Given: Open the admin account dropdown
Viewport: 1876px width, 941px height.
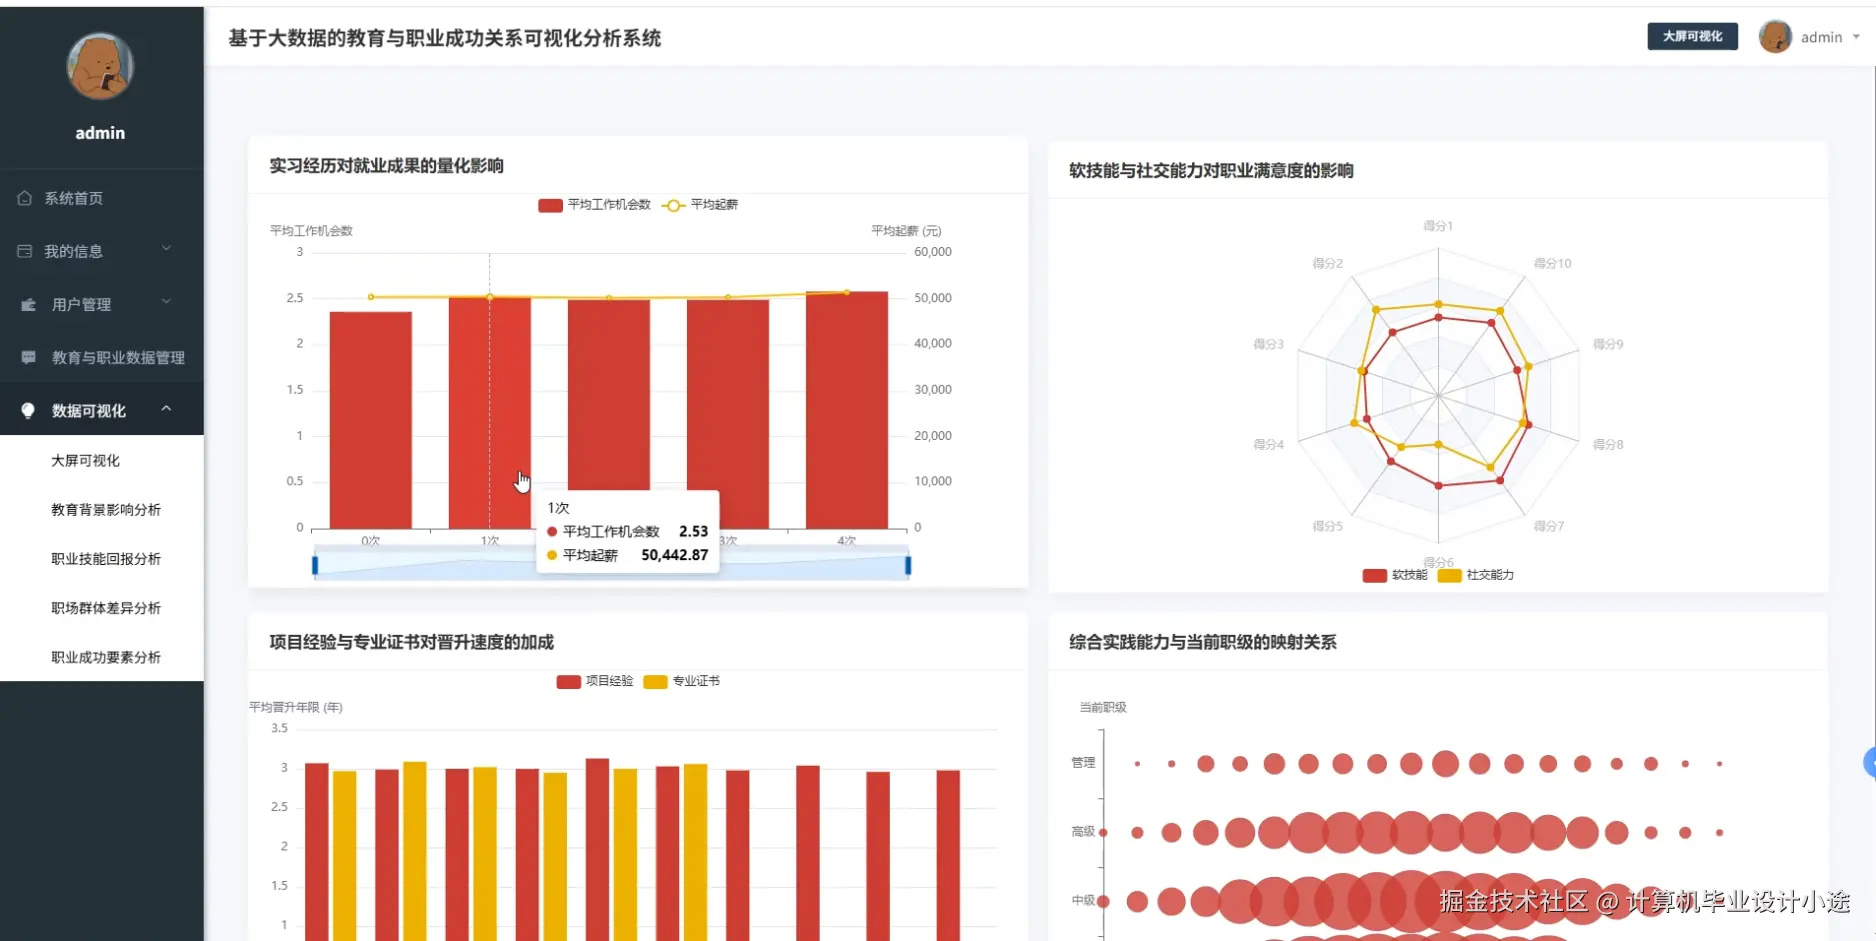Looking at the screenshot, I should pos(1856,37).
